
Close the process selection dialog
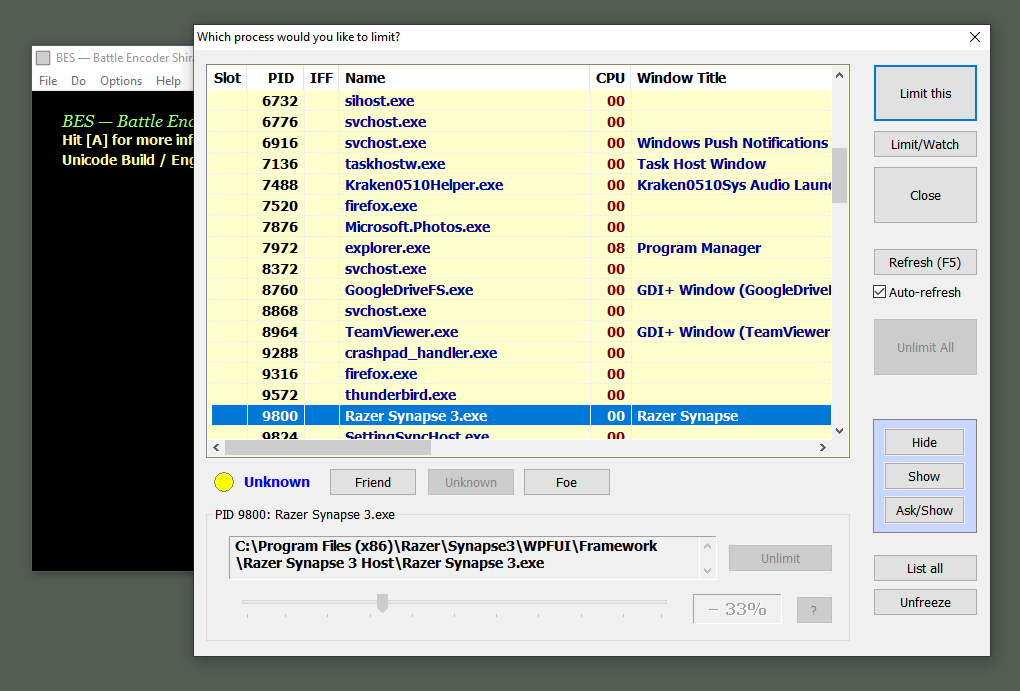[974, 37]
